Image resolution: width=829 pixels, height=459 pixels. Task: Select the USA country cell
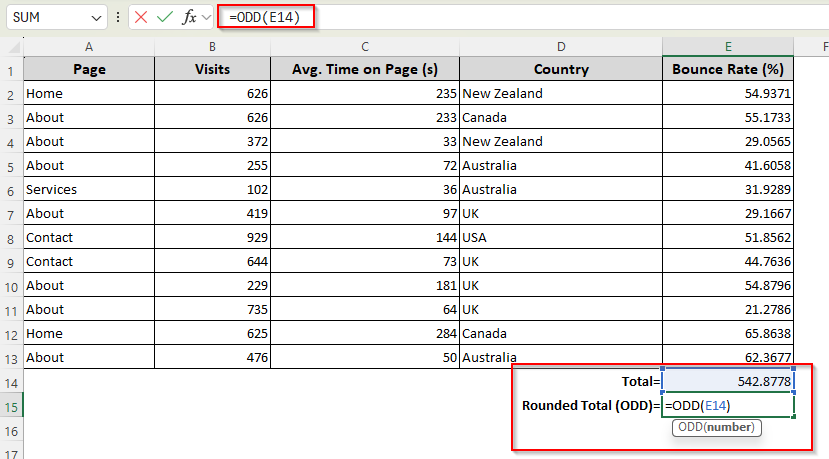click(561, 237)
